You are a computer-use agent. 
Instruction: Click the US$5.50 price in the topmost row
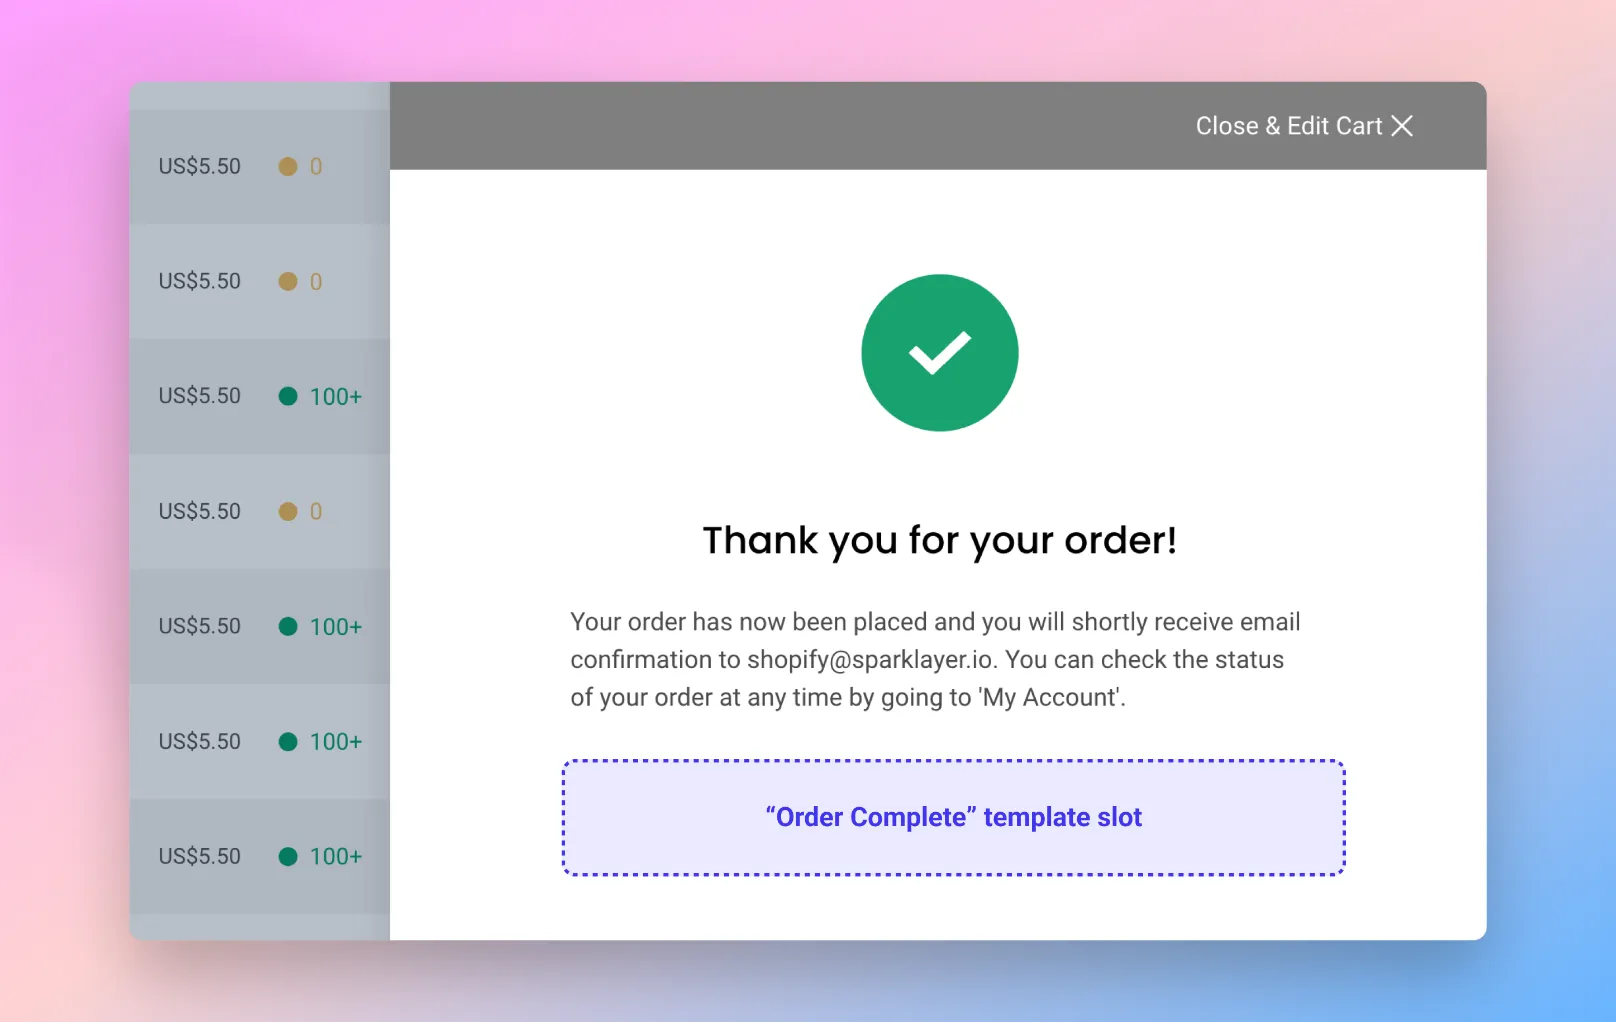pos(200,166)
